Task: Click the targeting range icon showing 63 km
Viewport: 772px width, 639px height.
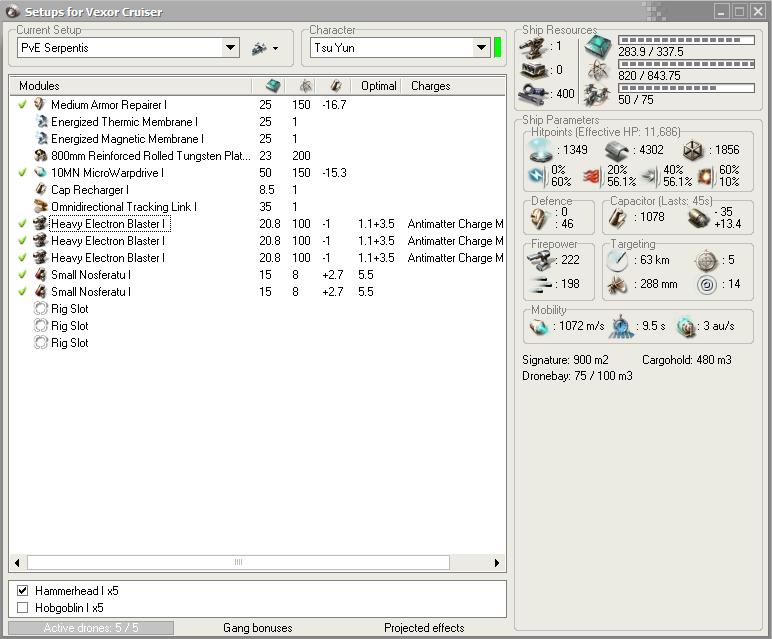Action: [x=617, y=260]
